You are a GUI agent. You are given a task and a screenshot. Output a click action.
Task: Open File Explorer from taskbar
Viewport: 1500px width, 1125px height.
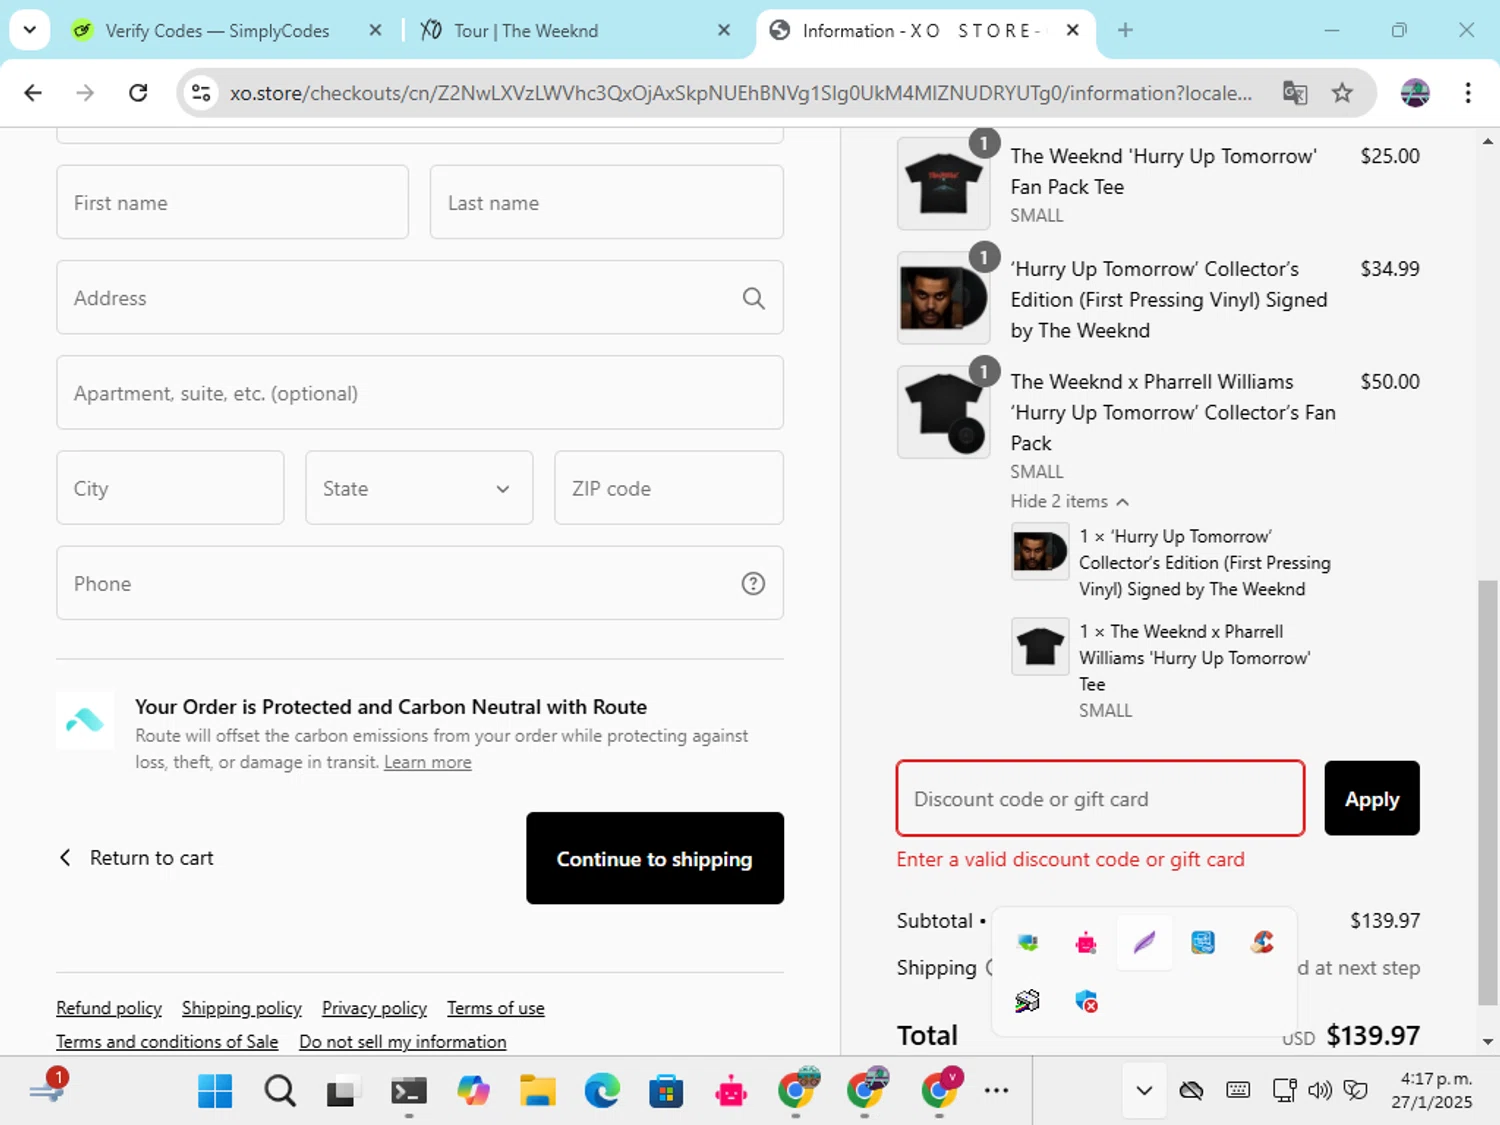click(x=537, y=1091)
